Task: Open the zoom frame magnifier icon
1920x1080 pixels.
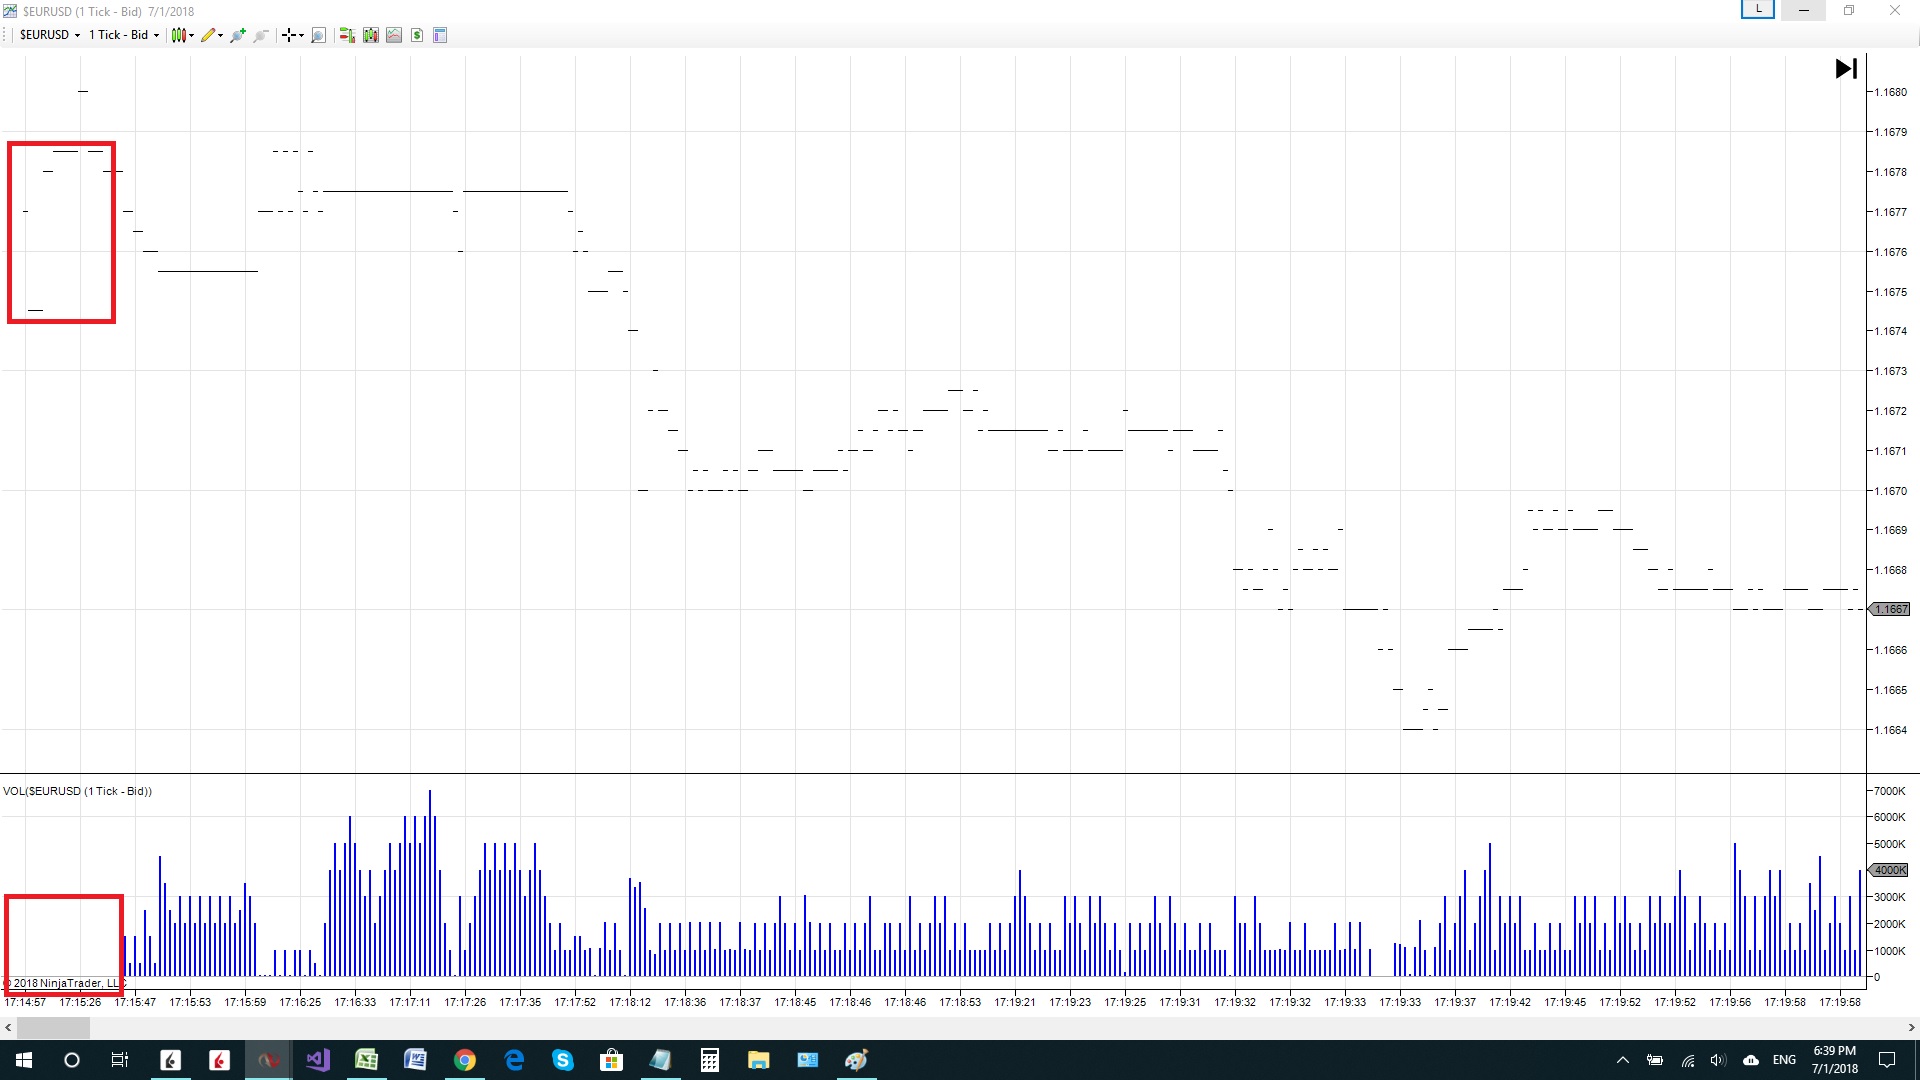Action: [318, 35]
